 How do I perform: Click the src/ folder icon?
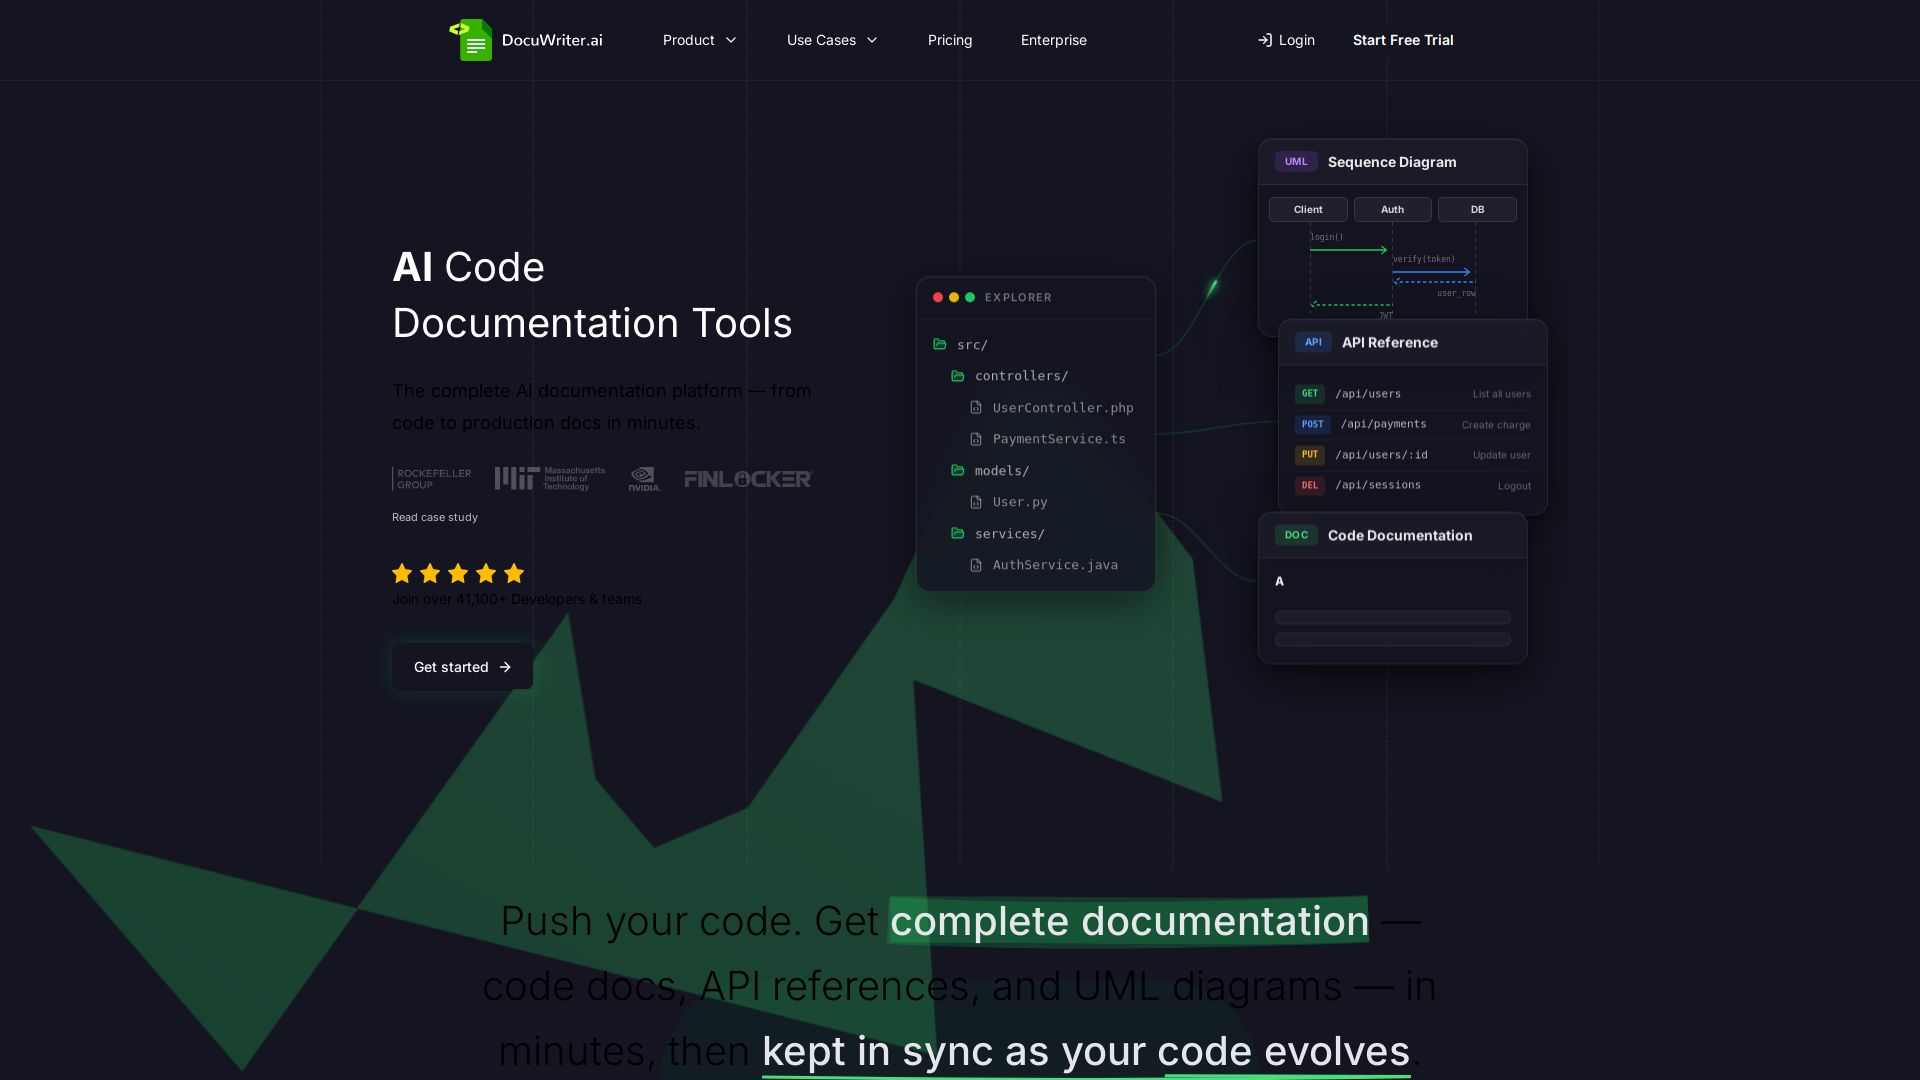(x=940, y=344)
